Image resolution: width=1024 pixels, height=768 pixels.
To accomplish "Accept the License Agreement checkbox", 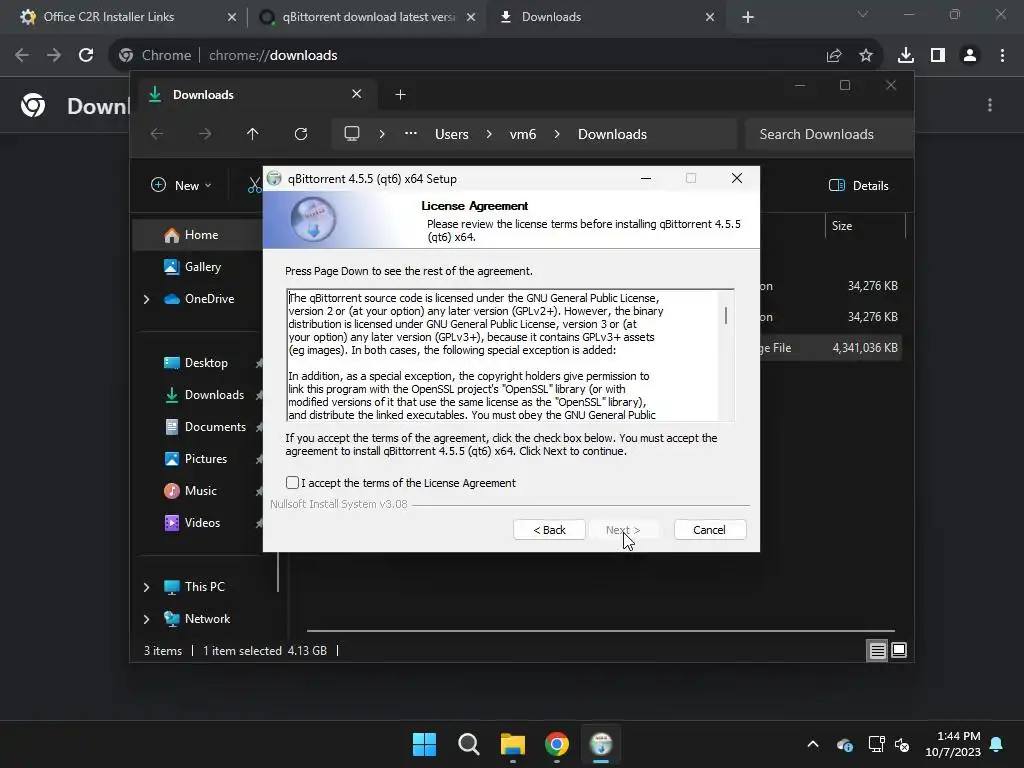I will tap(292, 483).
